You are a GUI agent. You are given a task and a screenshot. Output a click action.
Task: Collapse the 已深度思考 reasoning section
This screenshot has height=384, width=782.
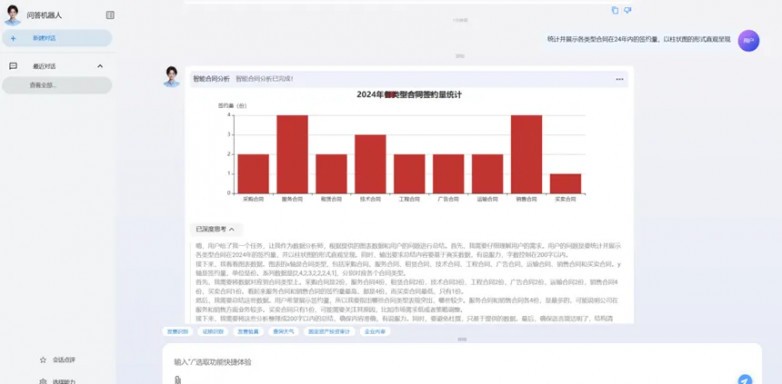point(216,229)
